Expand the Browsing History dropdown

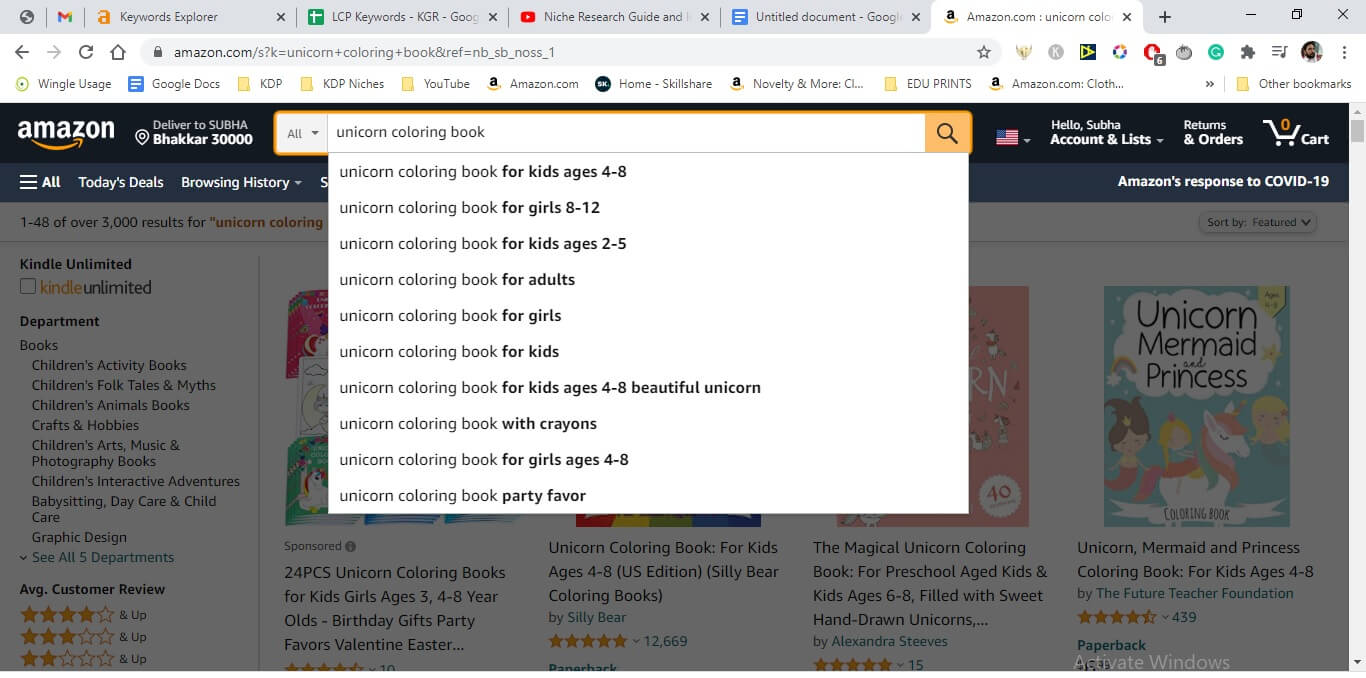(241, 182)
